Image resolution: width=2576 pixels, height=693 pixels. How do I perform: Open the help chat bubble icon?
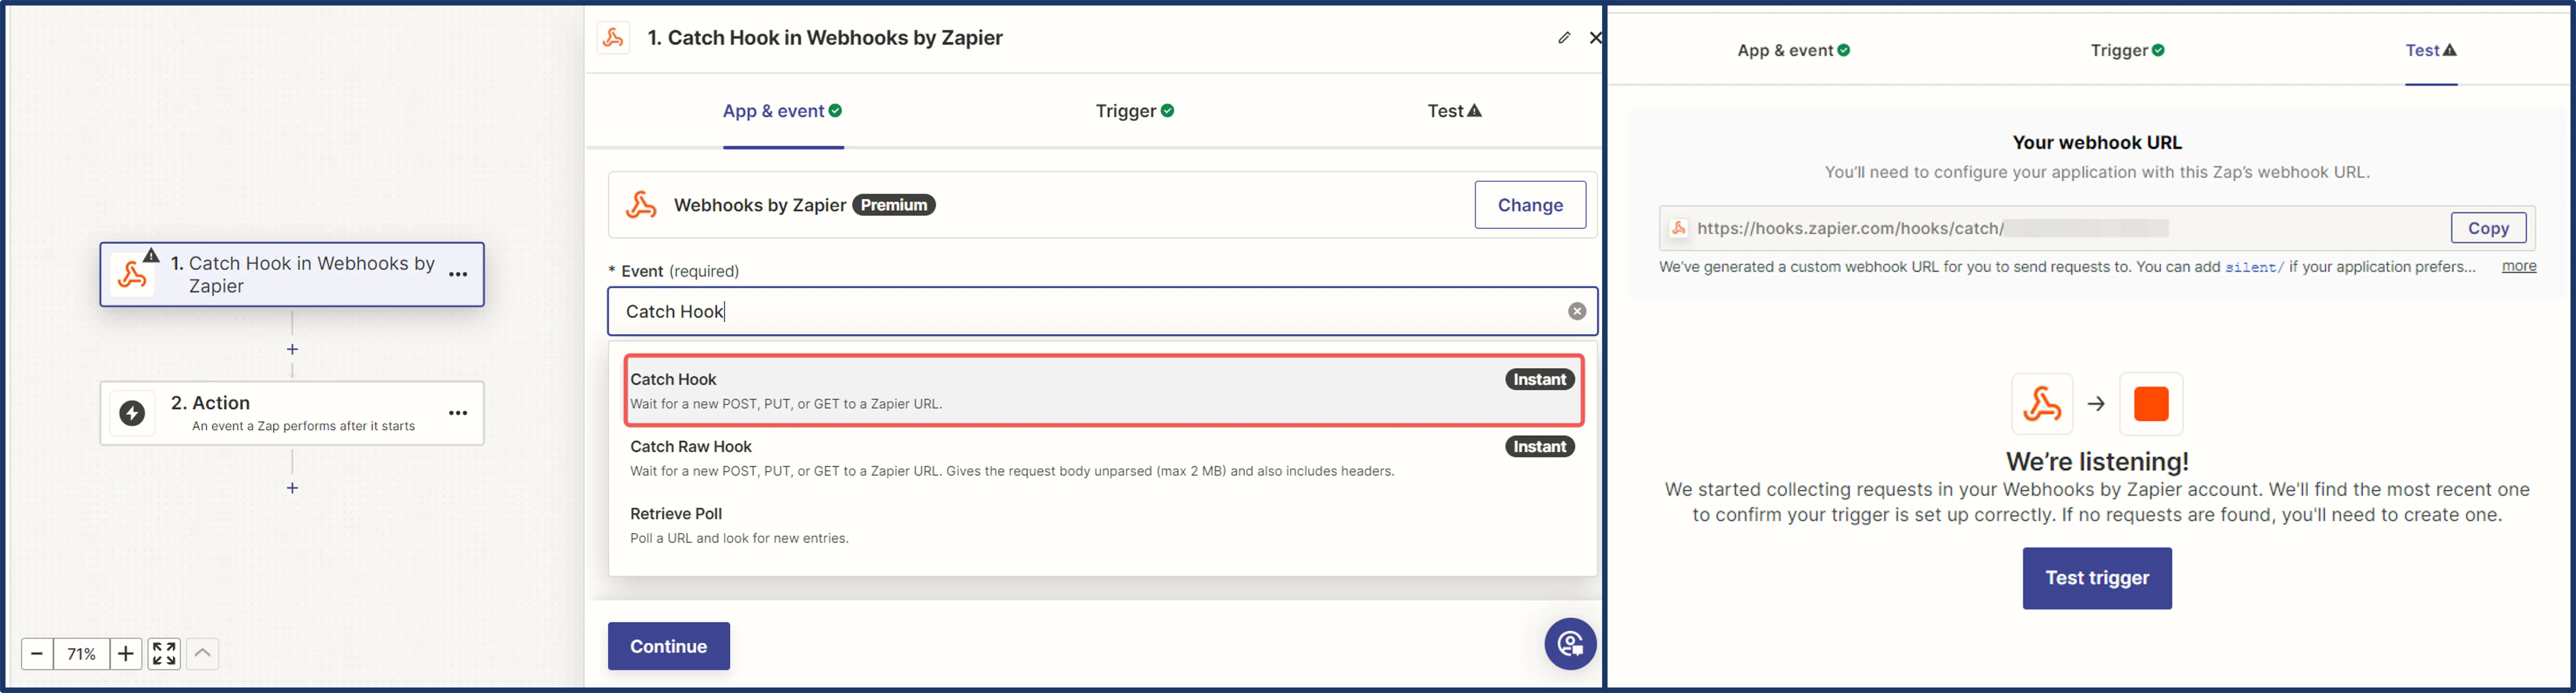point(1570,644)
